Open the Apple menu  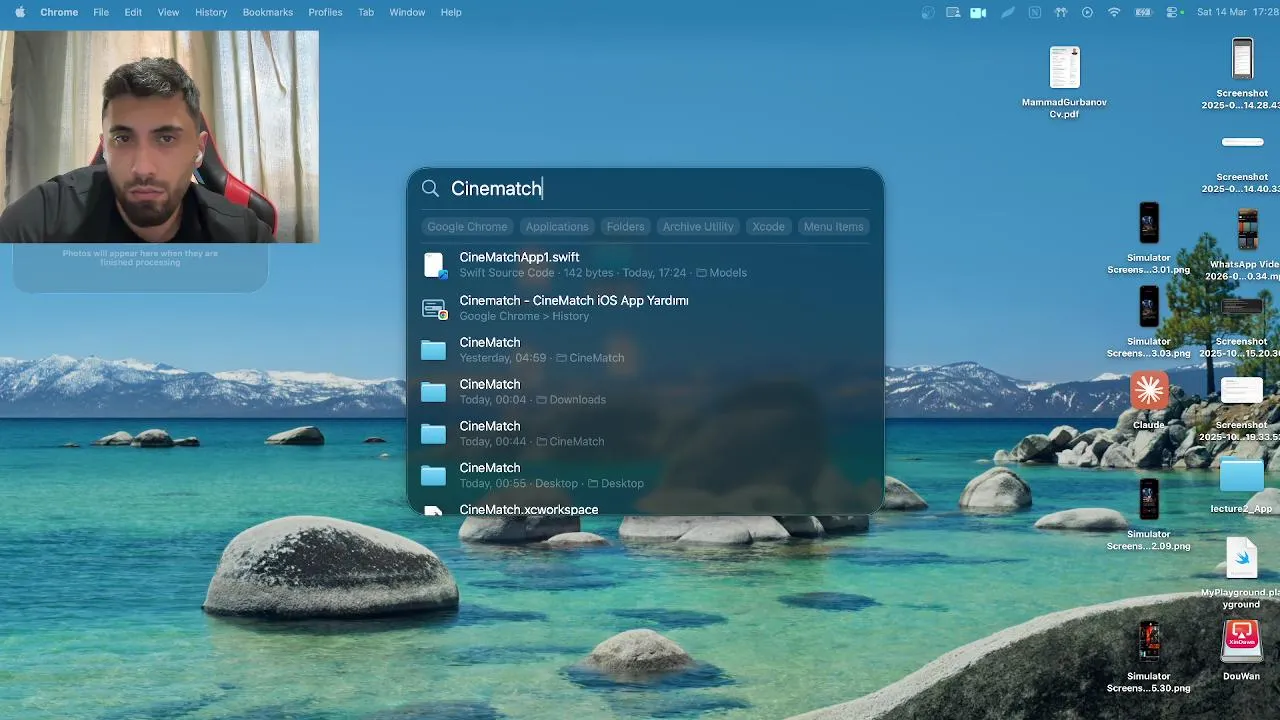tap(19, 12)
